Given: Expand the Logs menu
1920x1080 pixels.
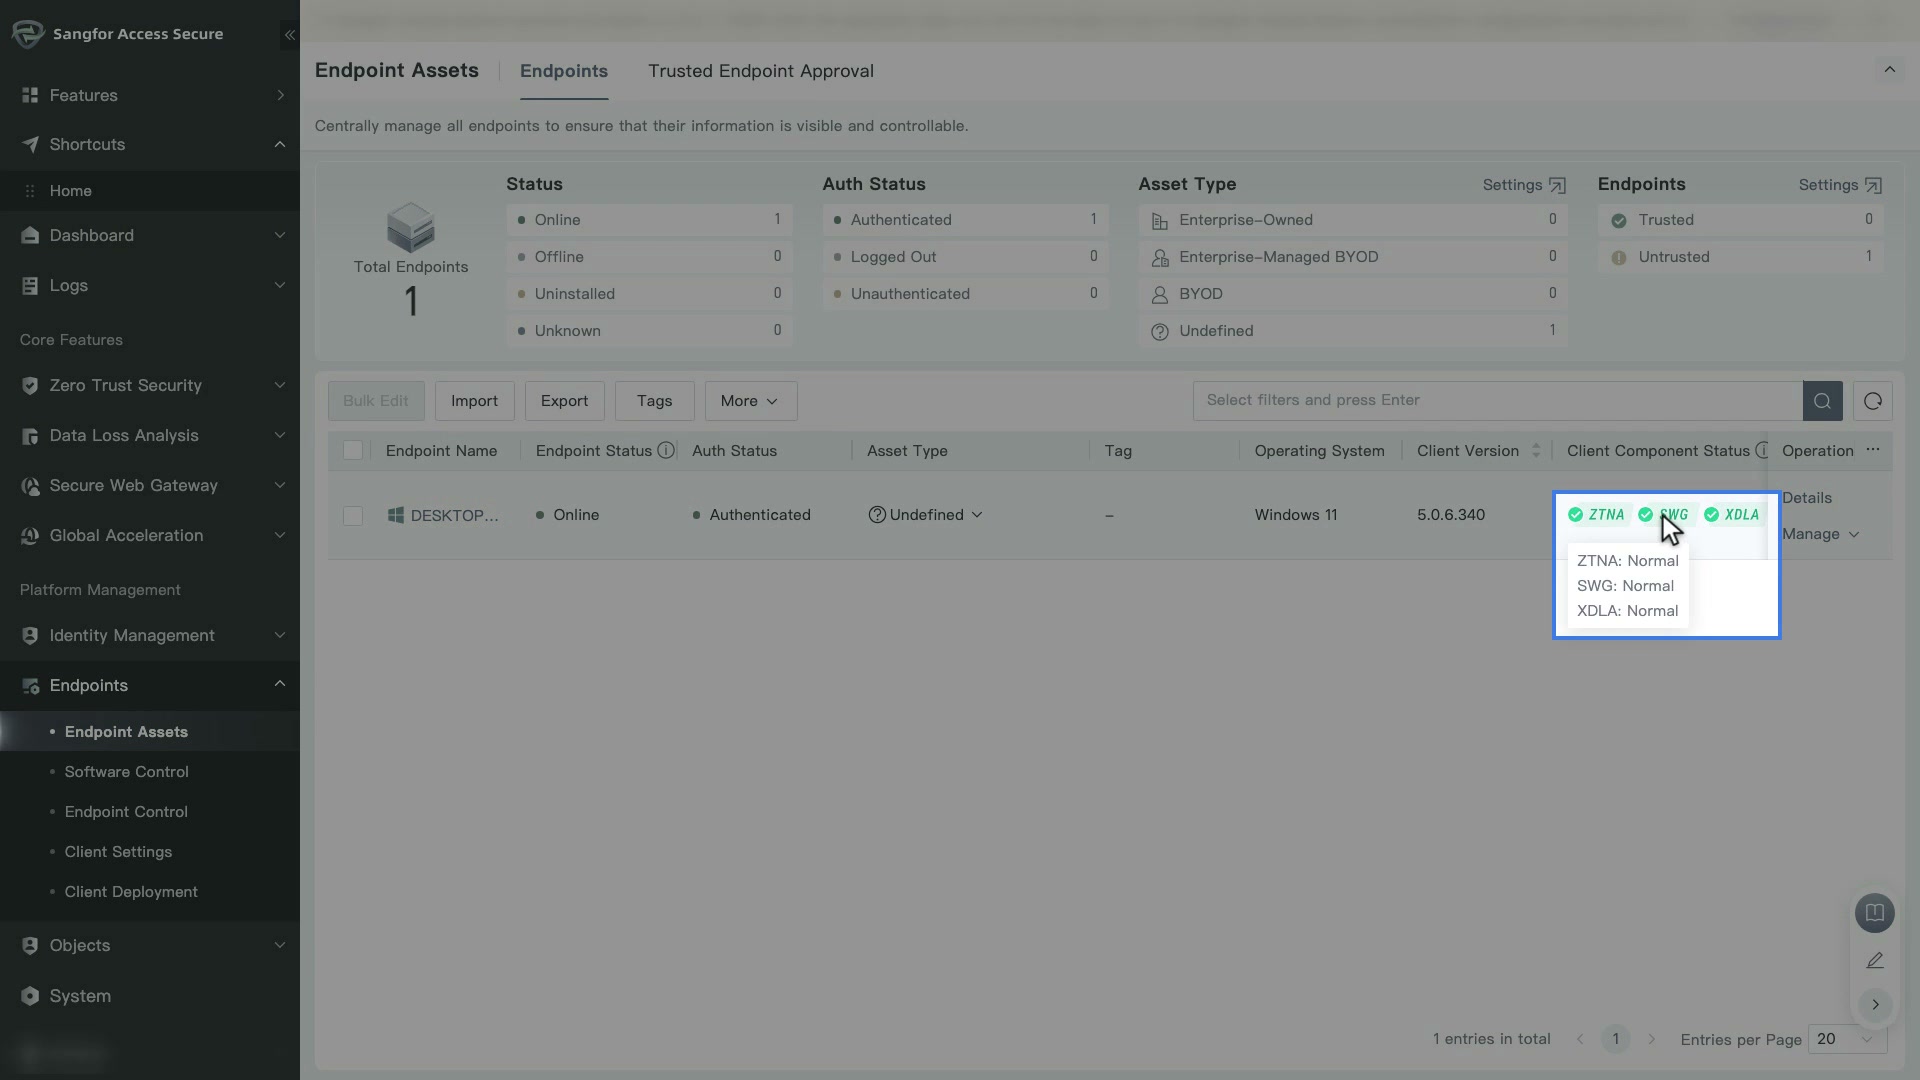Looking at the screenshot, I should (x=150, y=285).
